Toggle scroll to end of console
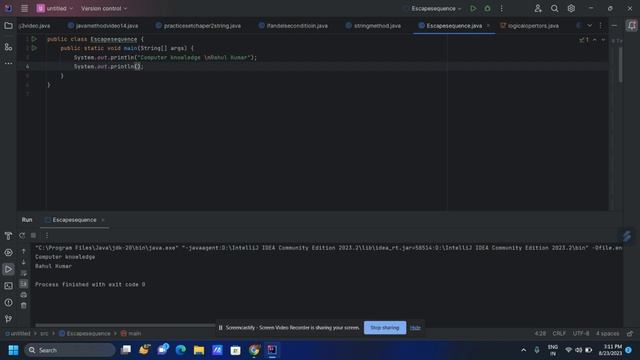Screen dimensions: 640x360 click(24, 283)
